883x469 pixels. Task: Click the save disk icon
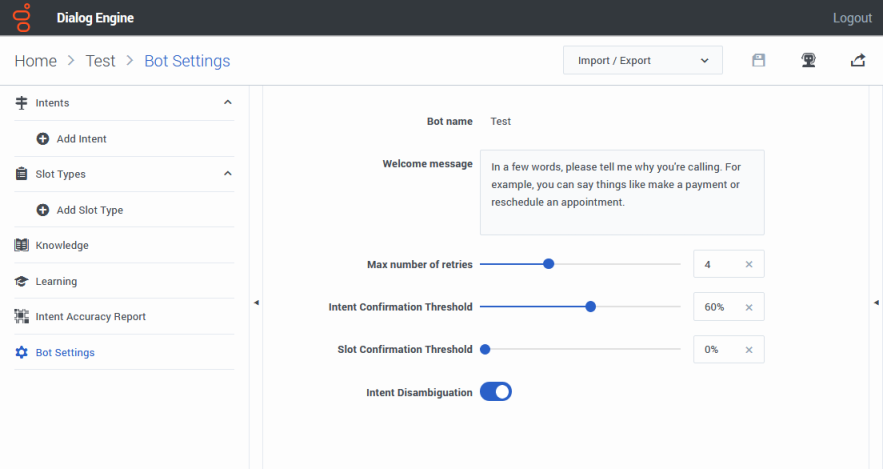pos(759,60)
